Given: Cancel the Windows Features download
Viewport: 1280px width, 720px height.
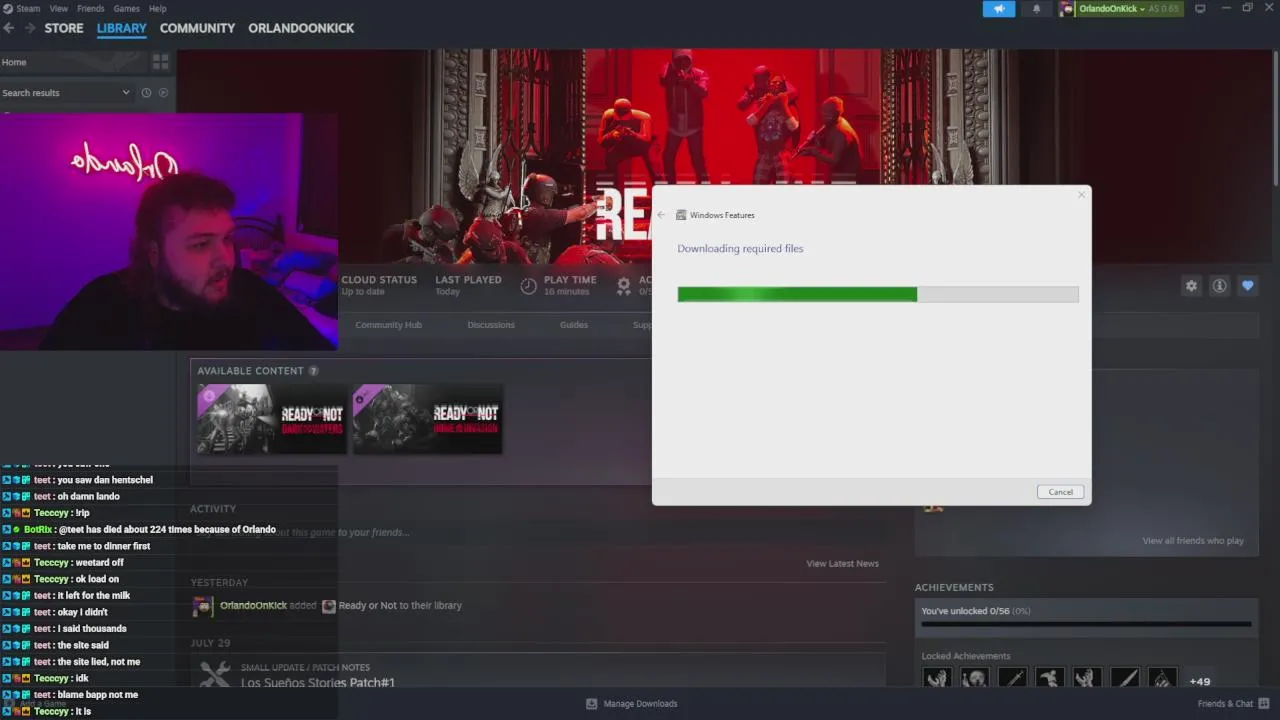Looking at the screenshot, I should coord(1060,492).
